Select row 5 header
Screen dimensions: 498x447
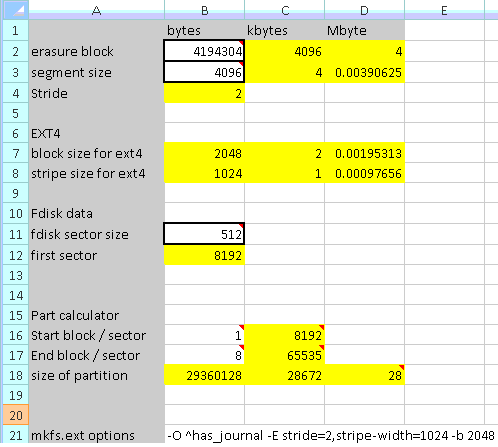[x=15, y=113]
